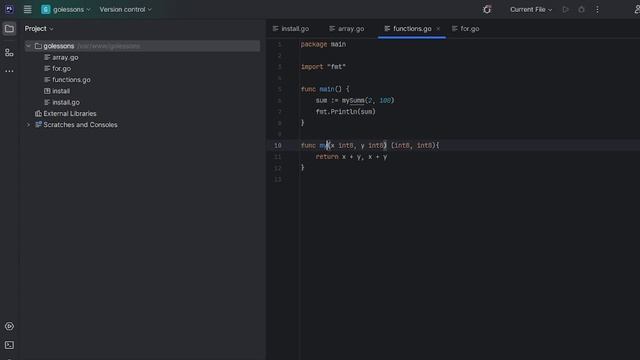Screen dimensions: 640x360
Task: Click the (int8, int8) return types
Action: tap(413, 145)
